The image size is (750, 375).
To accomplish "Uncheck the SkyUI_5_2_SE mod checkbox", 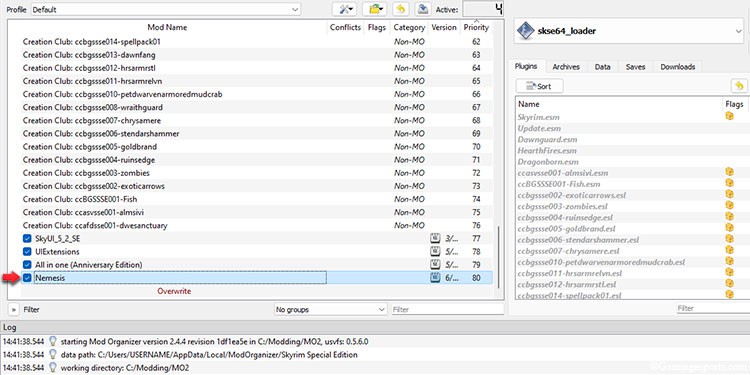I will [27, 238].
